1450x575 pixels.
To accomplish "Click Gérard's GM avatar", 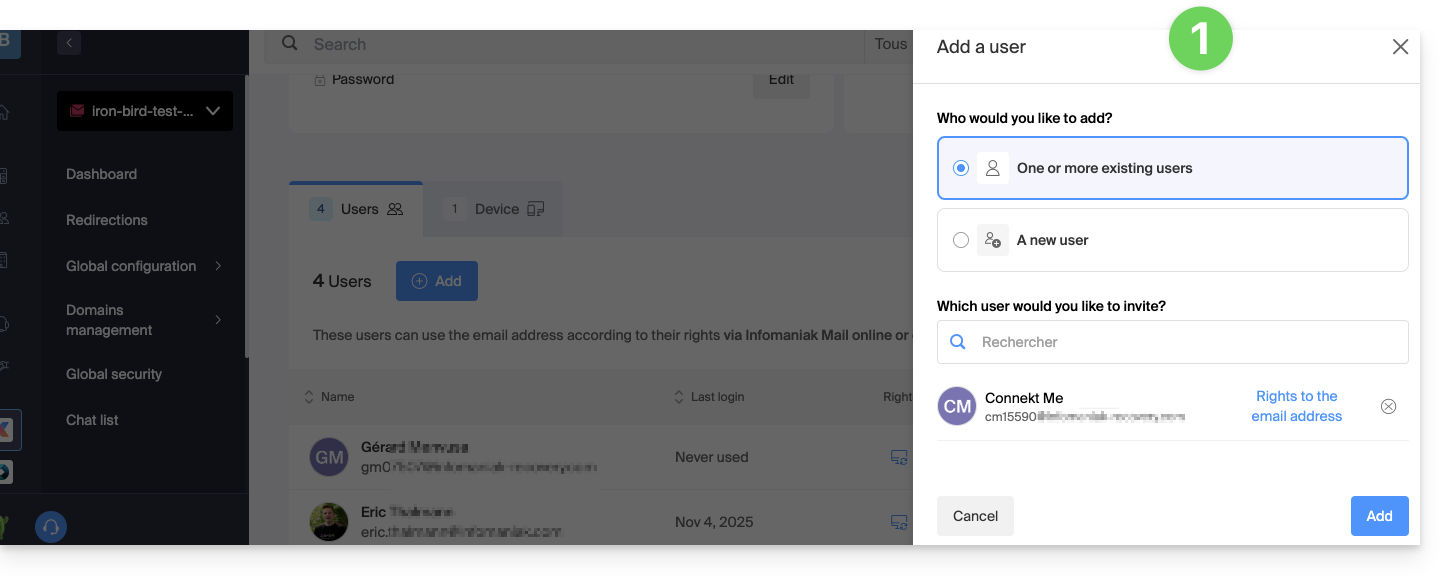I will tap(329, 457).
